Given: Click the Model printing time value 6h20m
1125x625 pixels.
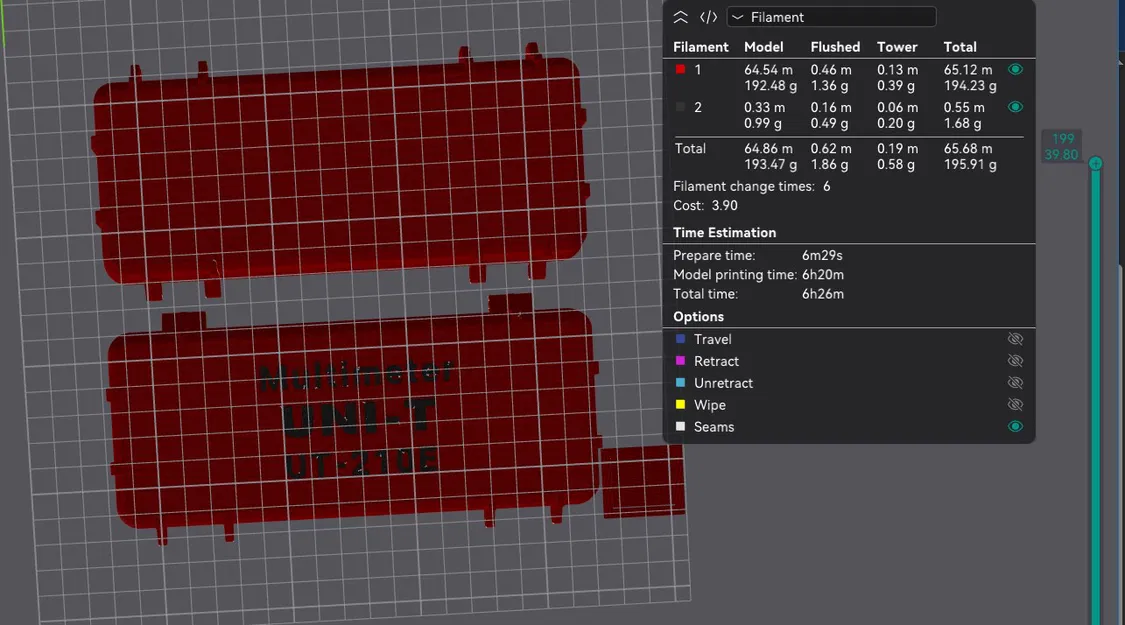Looking at the screenshot, I should 823,275.
